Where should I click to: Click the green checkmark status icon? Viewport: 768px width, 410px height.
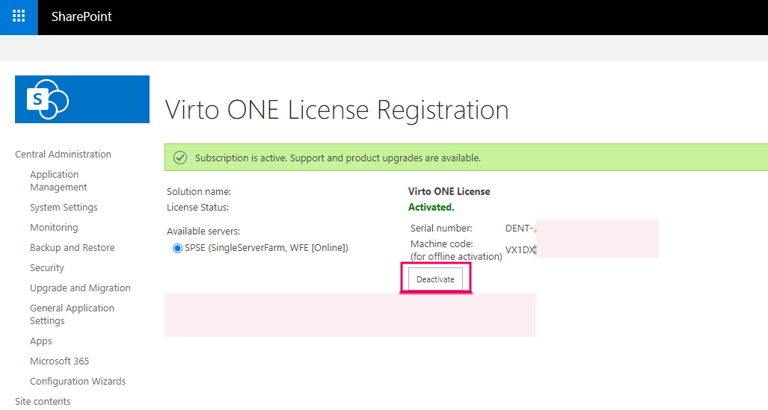pyautogui.click(x=180, y=158)
